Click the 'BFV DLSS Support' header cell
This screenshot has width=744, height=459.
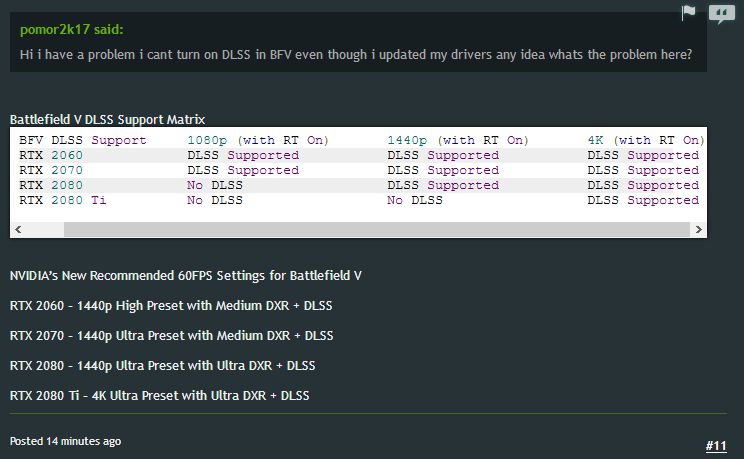(x=83, y=141)
